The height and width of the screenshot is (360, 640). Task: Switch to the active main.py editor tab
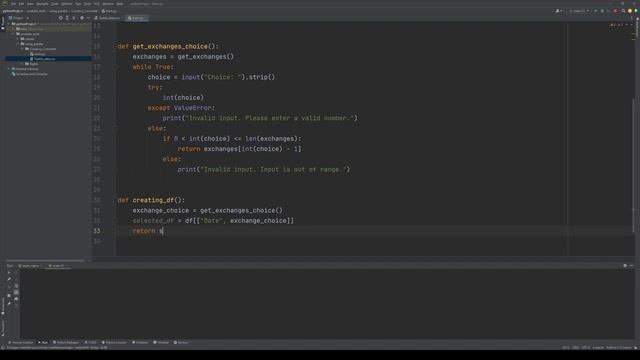tap(137, 18)
